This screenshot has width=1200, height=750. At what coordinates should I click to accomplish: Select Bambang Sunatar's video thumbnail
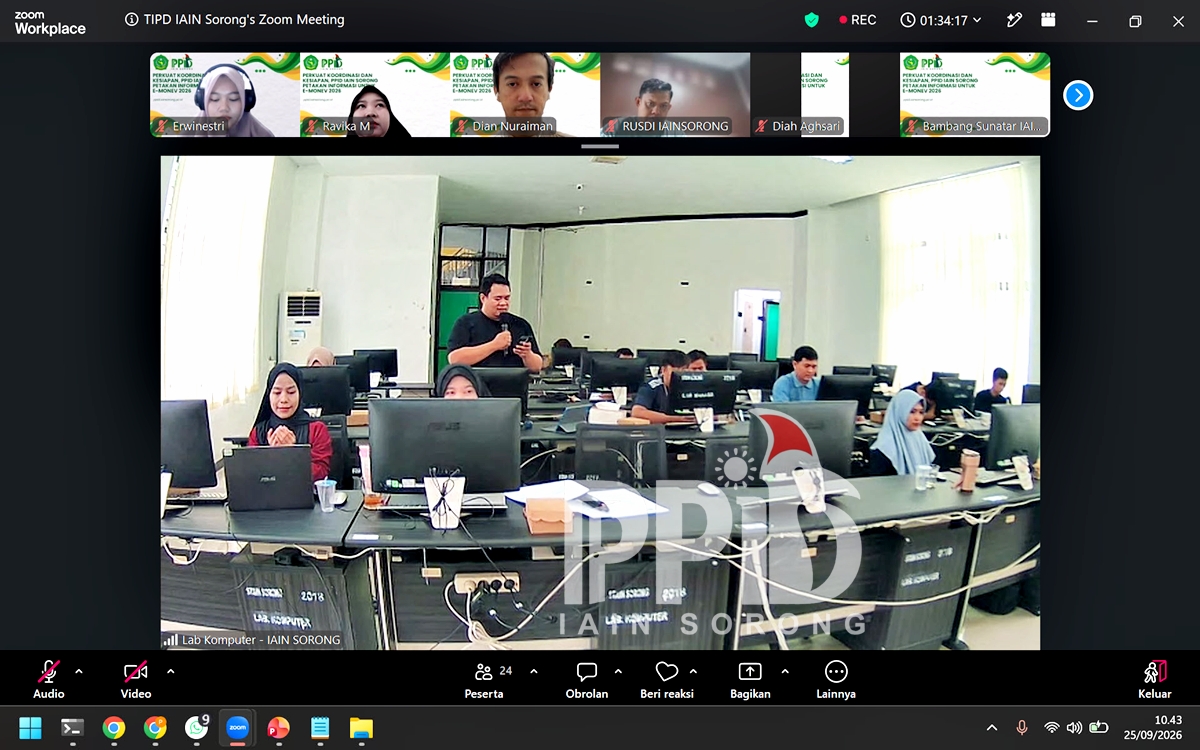tap(975, 95)
